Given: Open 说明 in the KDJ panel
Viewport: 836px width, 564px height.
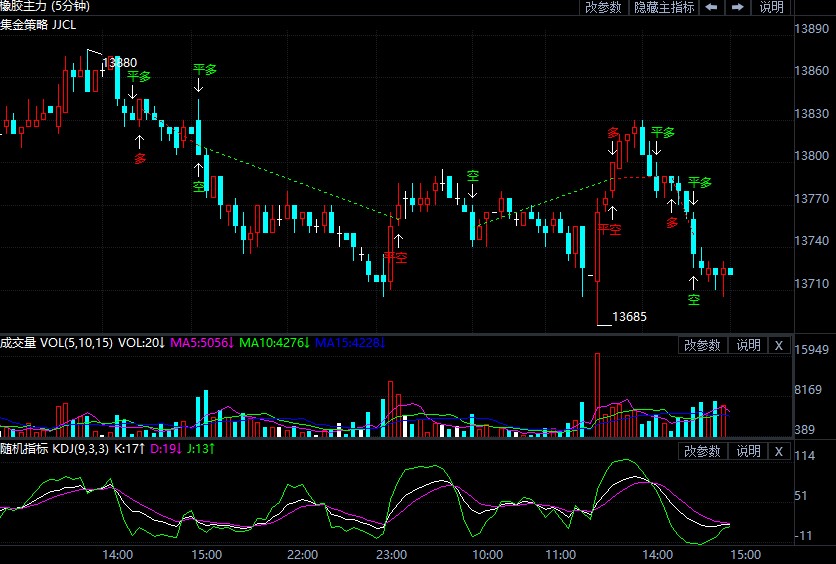Looking at the screenshot, I should tap(748, 451).
